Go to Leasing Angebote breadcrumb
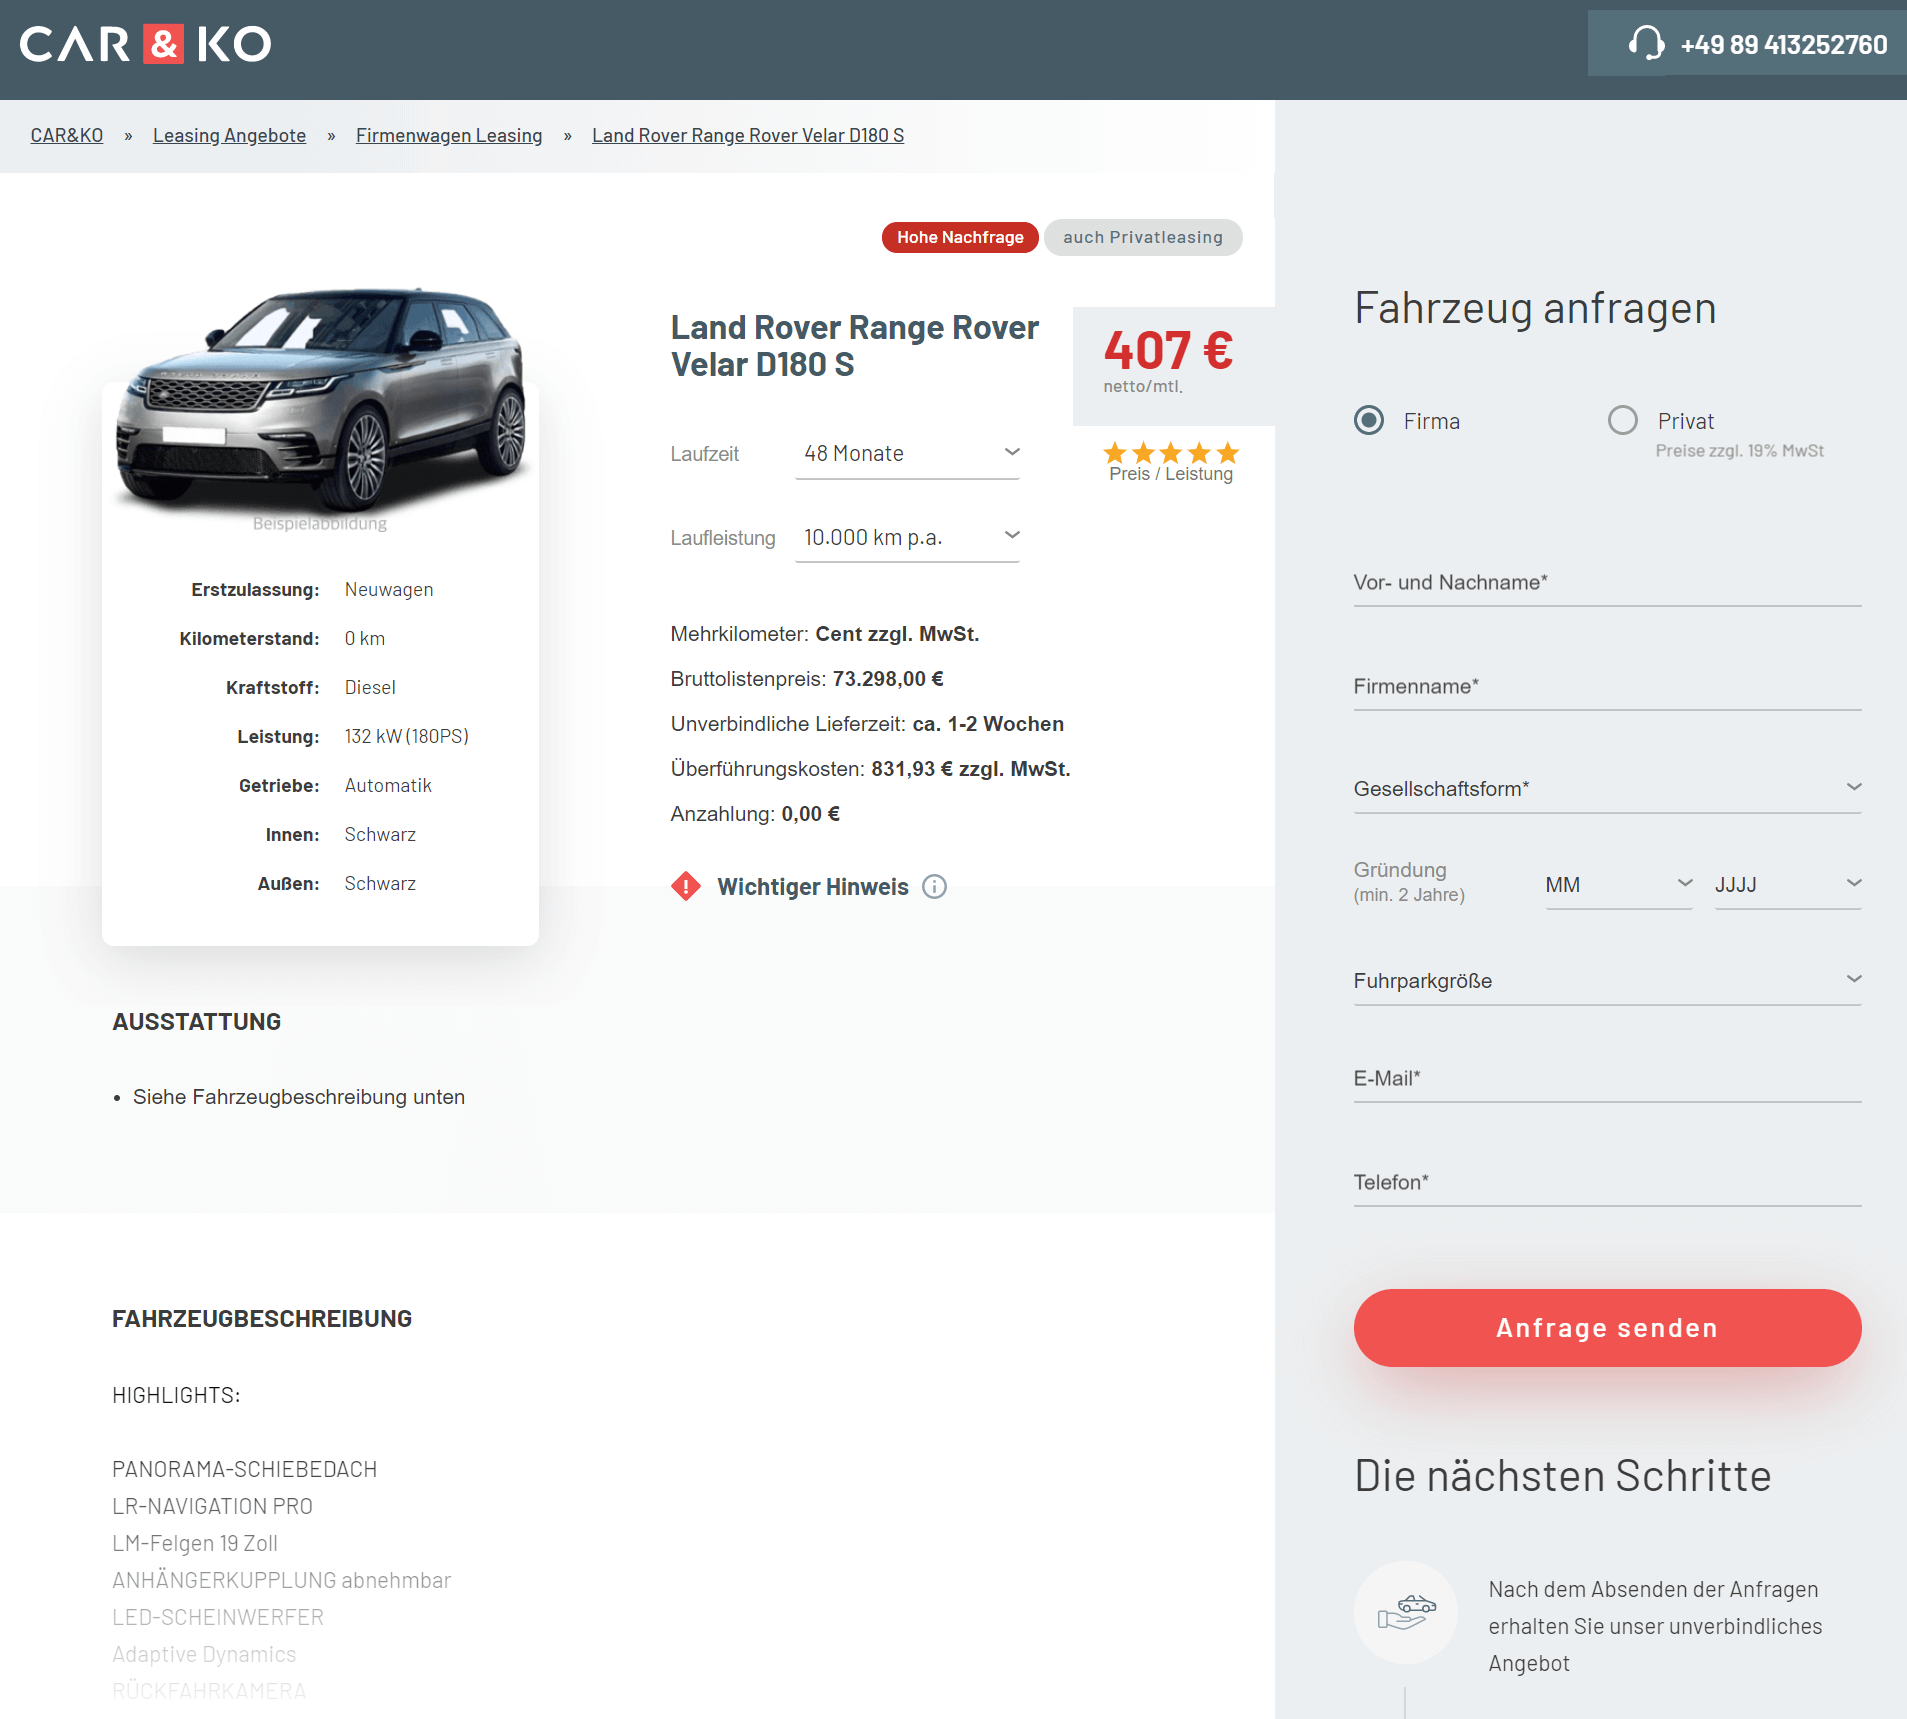The height and width of the screenshot is (1719, 1907). [x=229, y=135]
